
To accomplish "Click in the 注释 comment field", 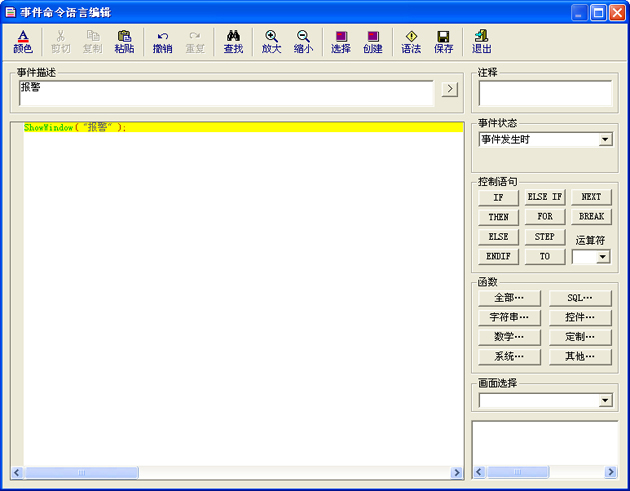I will pos(545,93).
